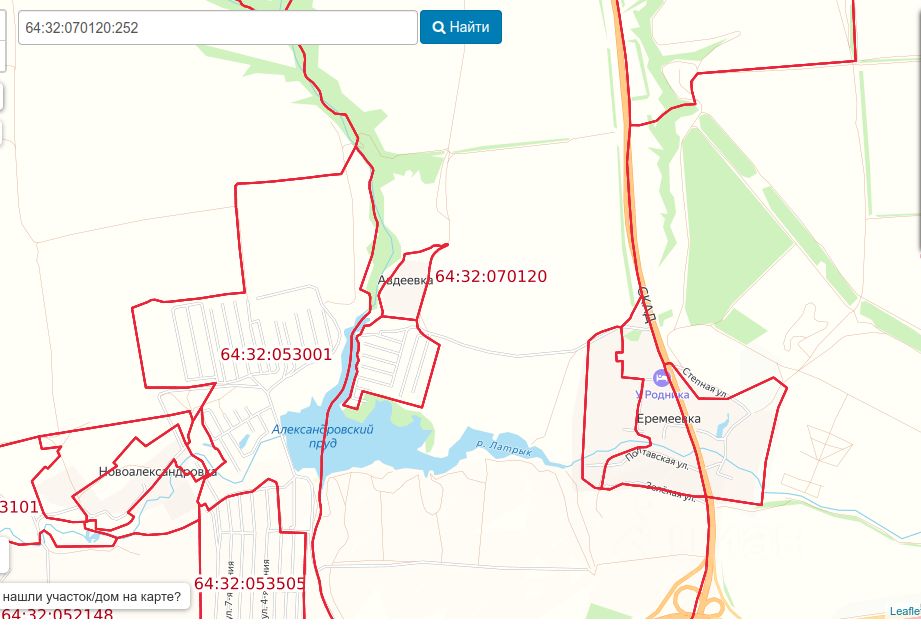Click the 'нашли участок/дом на карте?' prompt
921x636 pixels.
(x=92, y=597)
